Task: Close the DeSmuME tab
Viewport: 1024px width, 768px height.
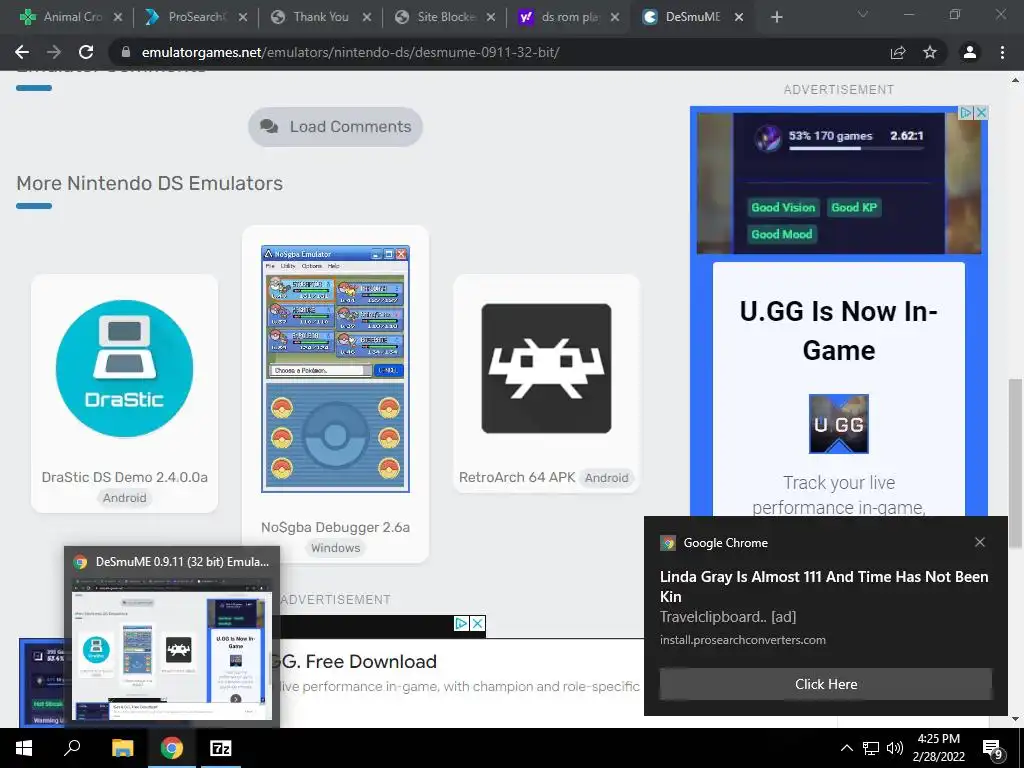Action: [x=739, y=18]
